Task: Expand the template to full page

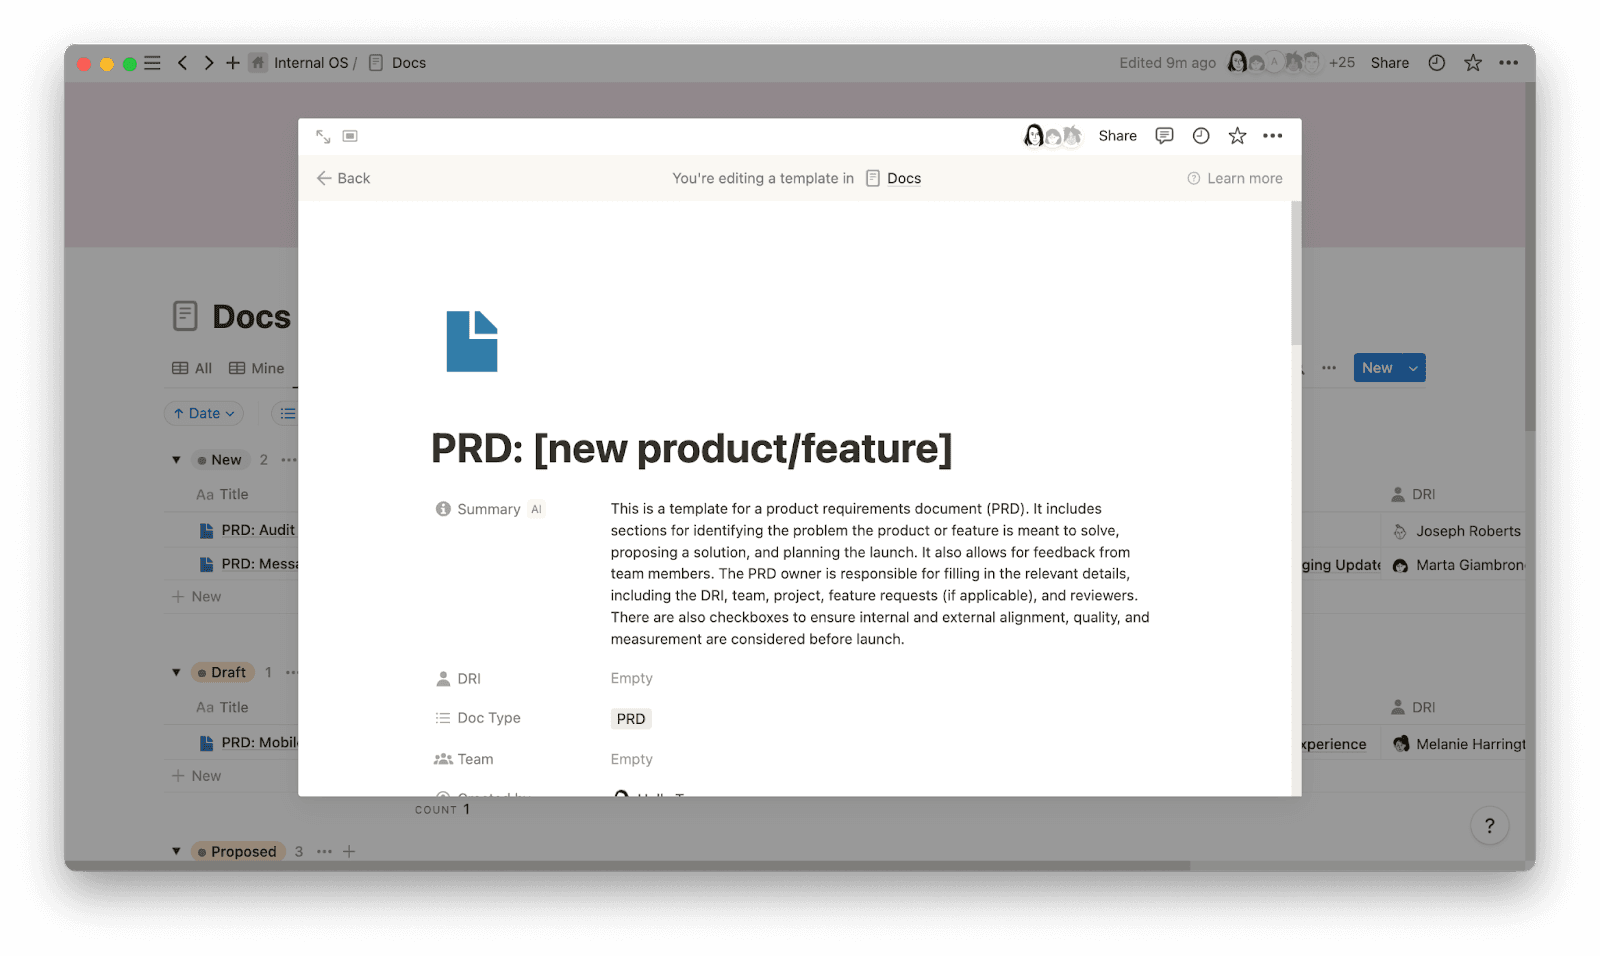Action: [322, 135]
